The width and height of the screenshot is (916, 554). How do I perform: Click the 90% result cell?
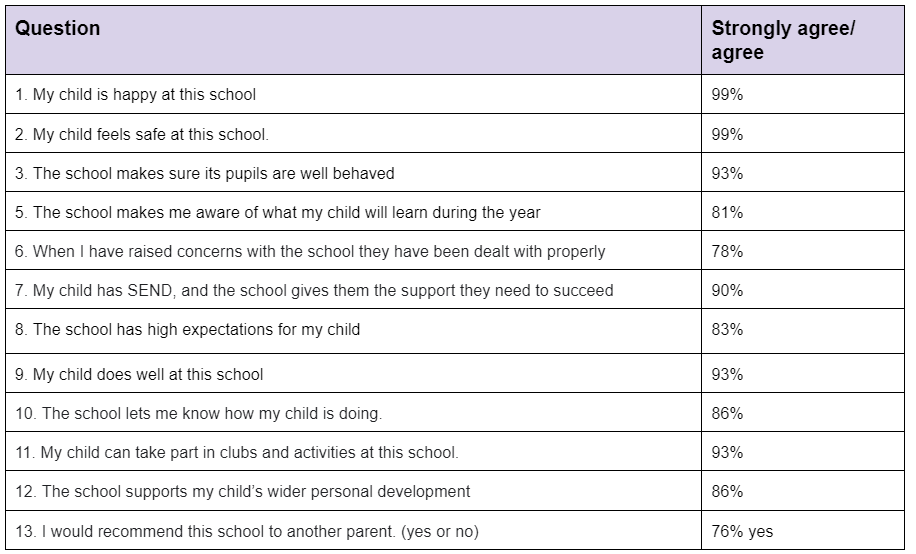point(803,290)
